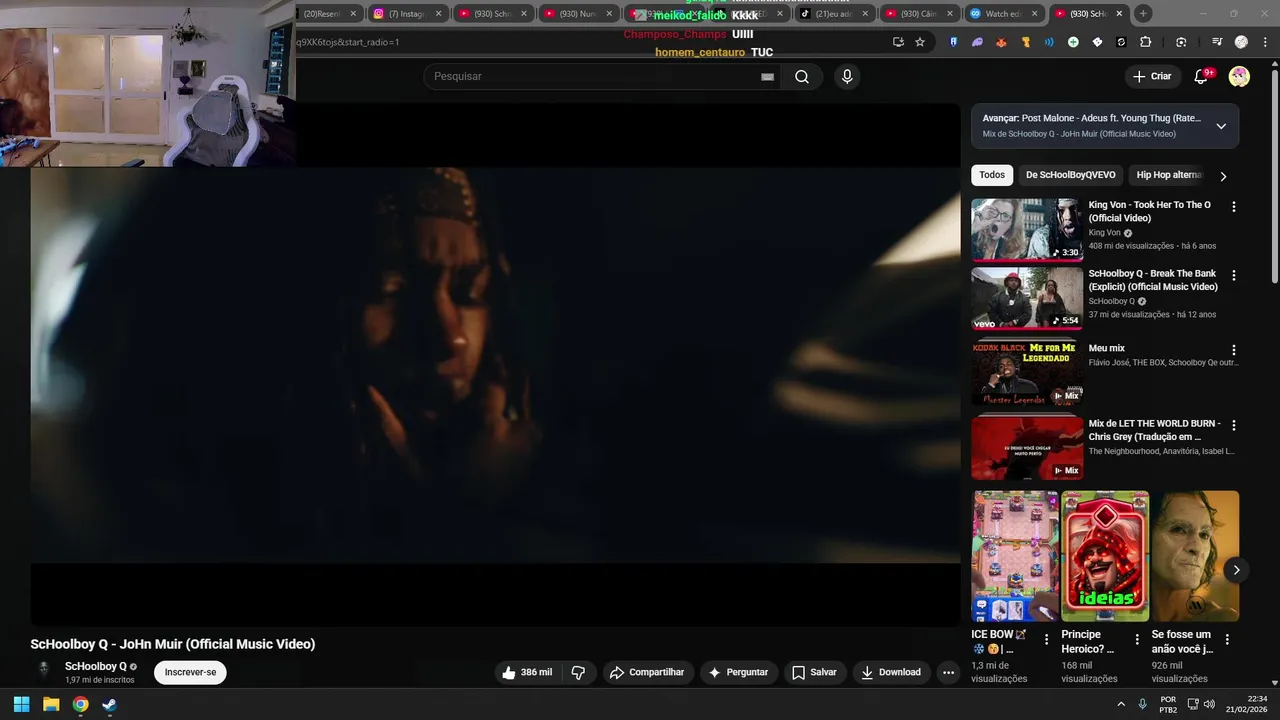The image size is (1280, 720).
Task: Open options for King Von video
Action: [x=1233, y=206]
